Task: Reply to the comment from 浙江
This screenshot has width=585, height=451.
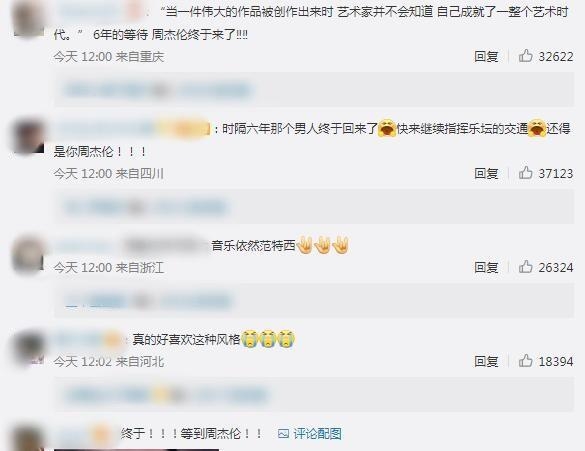Action: click(x=486, y=267)
